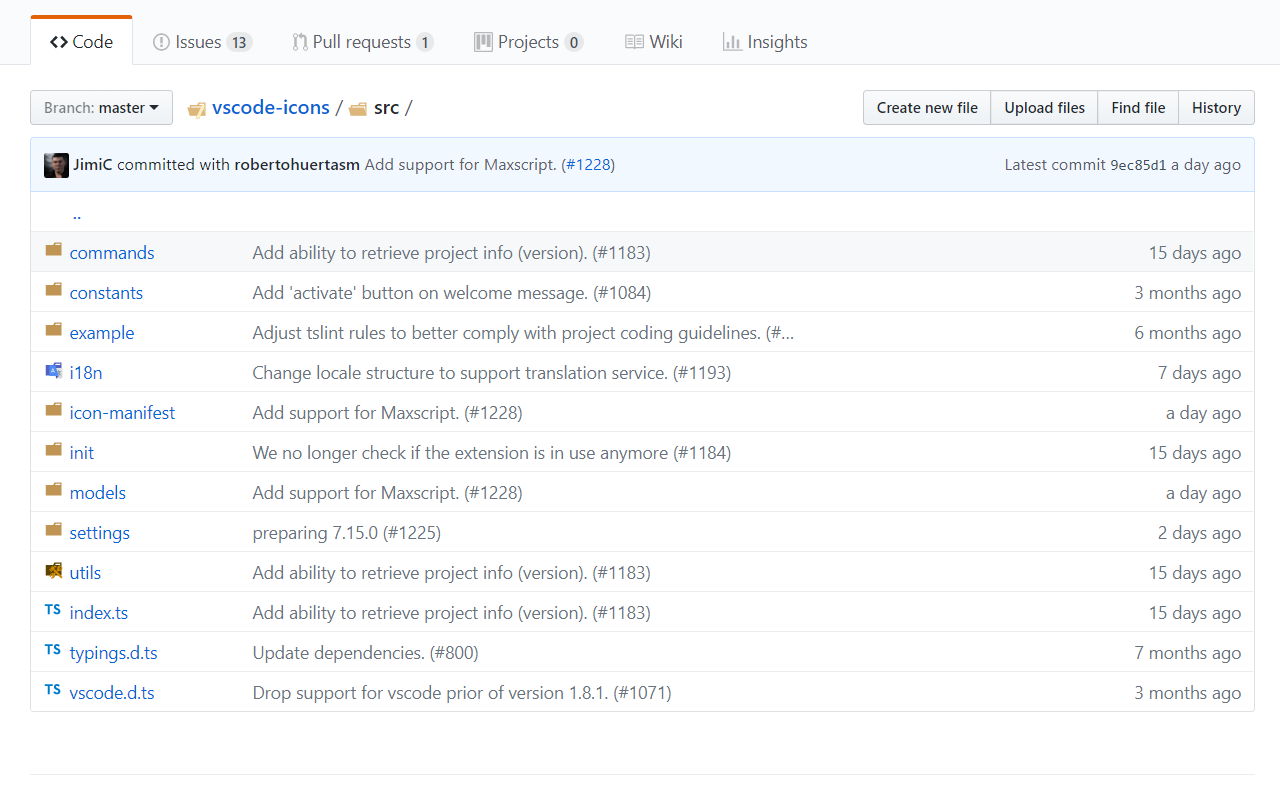The width and height of the screenshot is (1280, 800).
Task: Click 'Add activate button' commit message
Action: (x=452, y=293)
